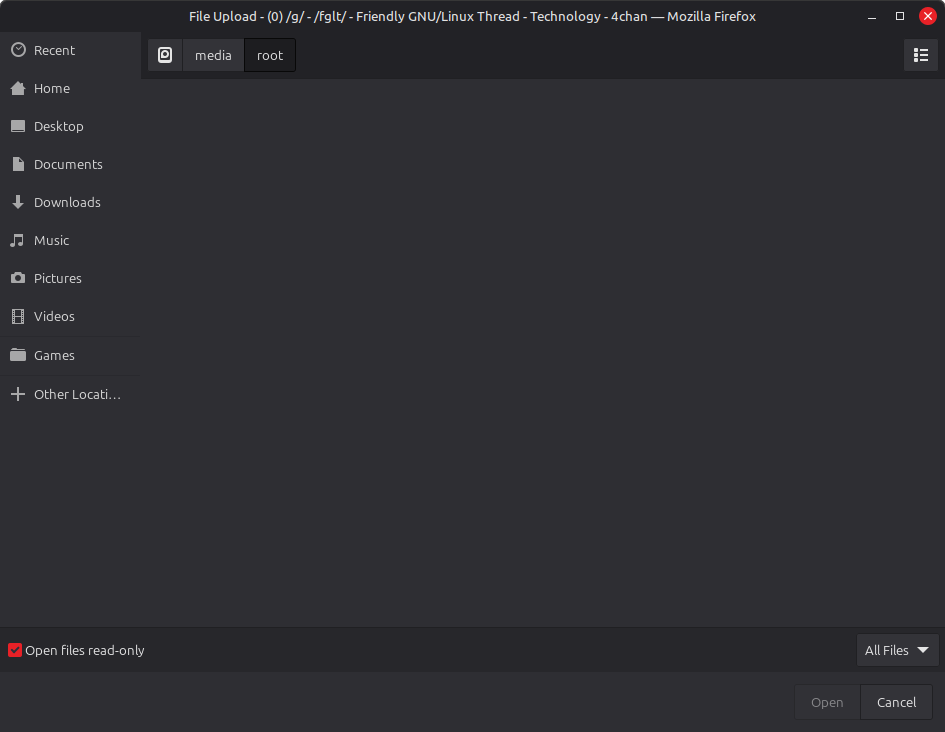This screenshot has height=732, width=945.
Task: Select the root path segment
Action: pyautogui.click(x=269, y=55)
